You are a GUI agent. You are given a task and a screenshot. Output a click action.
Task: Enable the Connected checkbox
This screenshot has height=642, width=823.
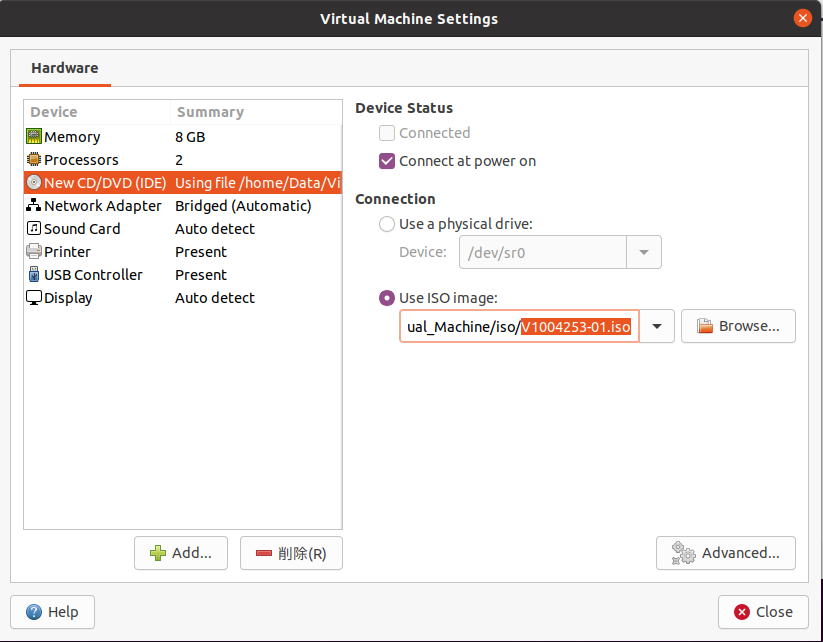pyautogui.click(x=387, y=133)
